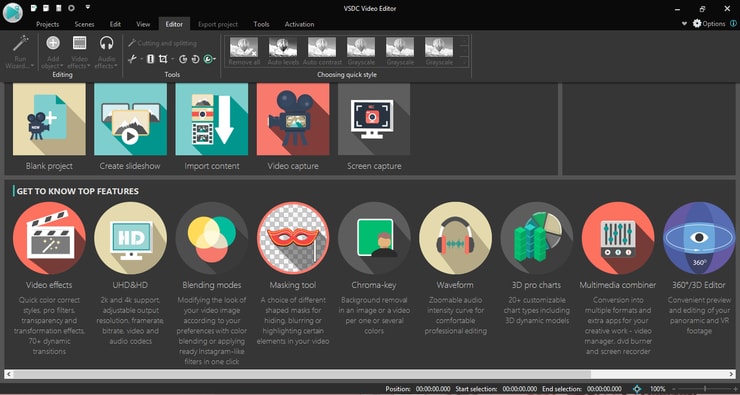Click the Add object plus icon
This screenshot has height=395, width=740.
[53, 43]
